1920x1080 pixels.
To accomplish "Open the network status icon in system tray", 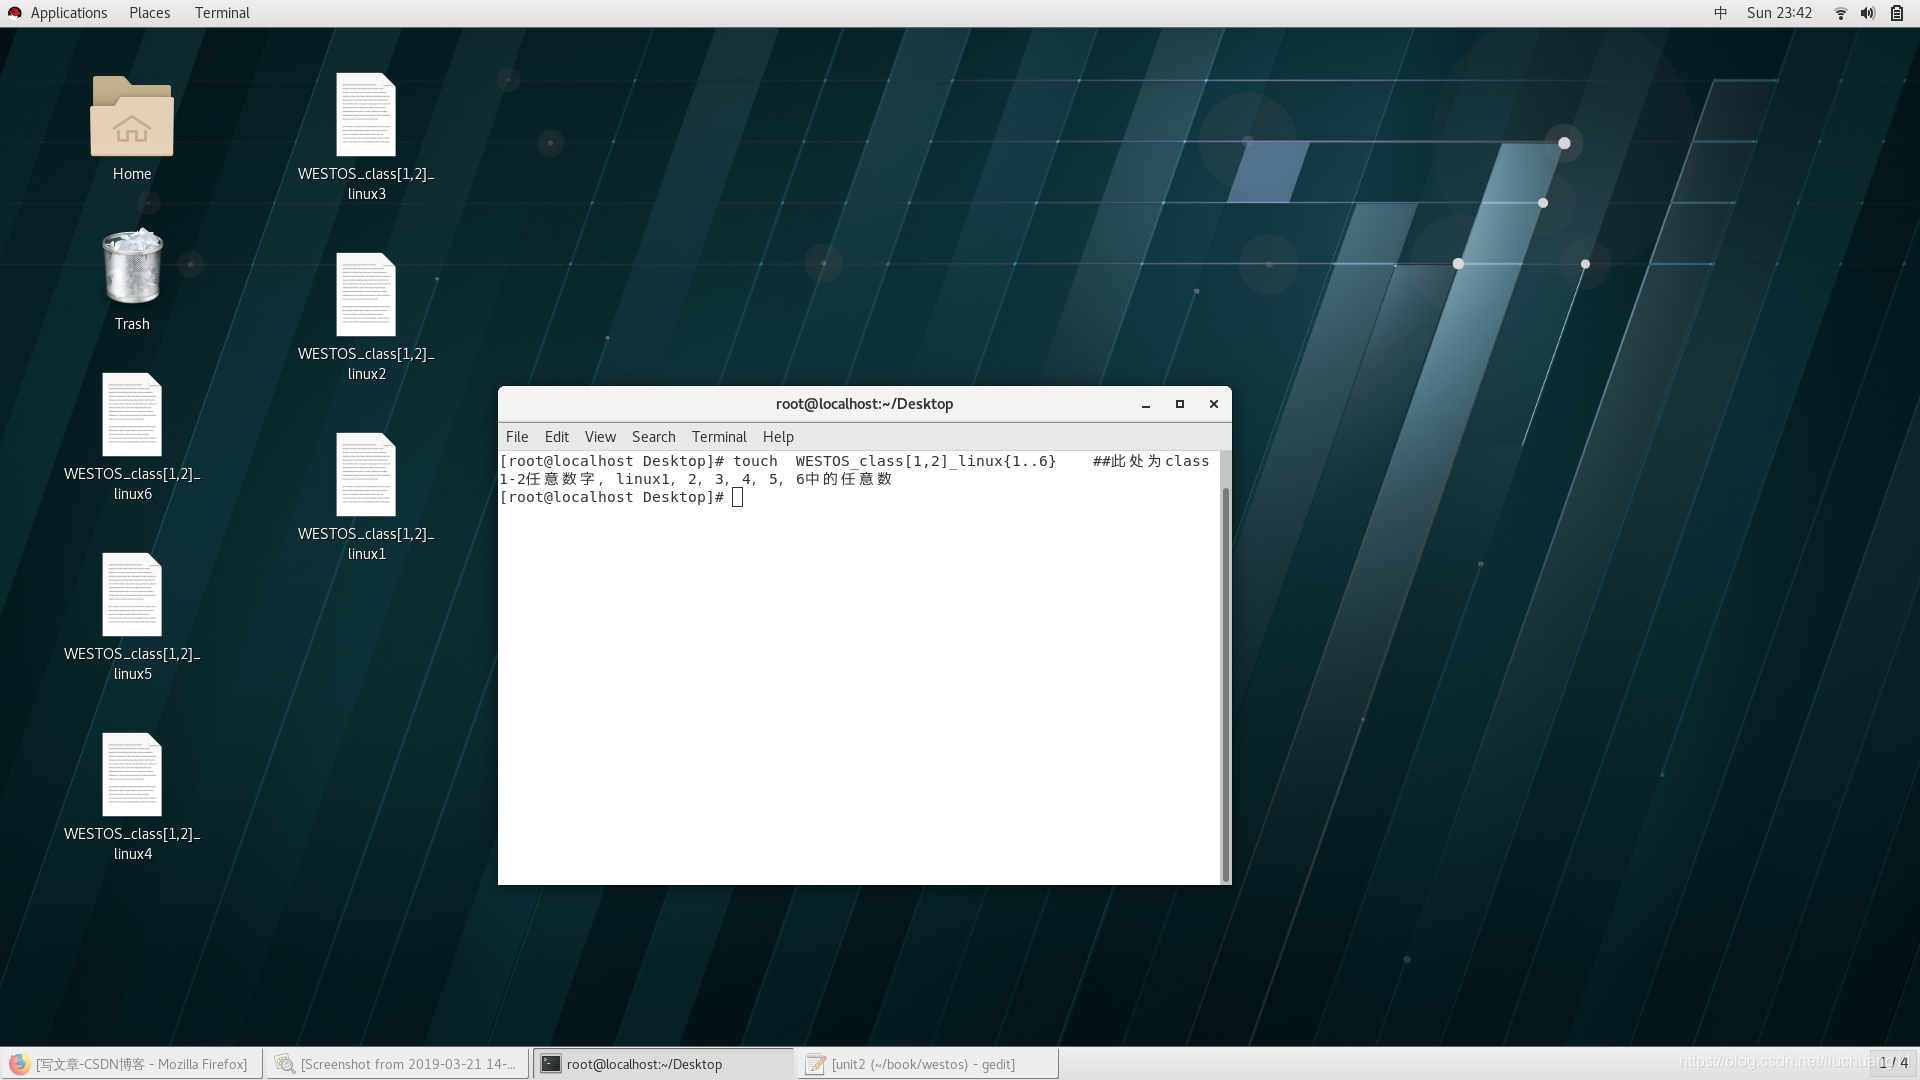I will point(1840,13).
